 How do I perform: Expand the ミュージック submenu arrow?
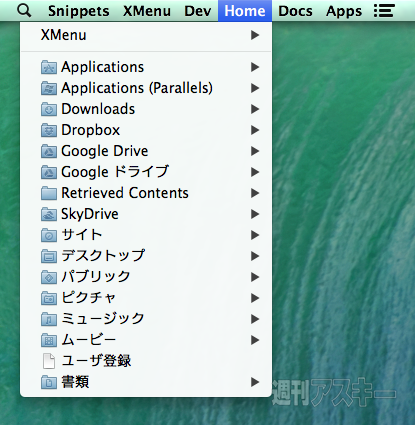tap(255, 319)
